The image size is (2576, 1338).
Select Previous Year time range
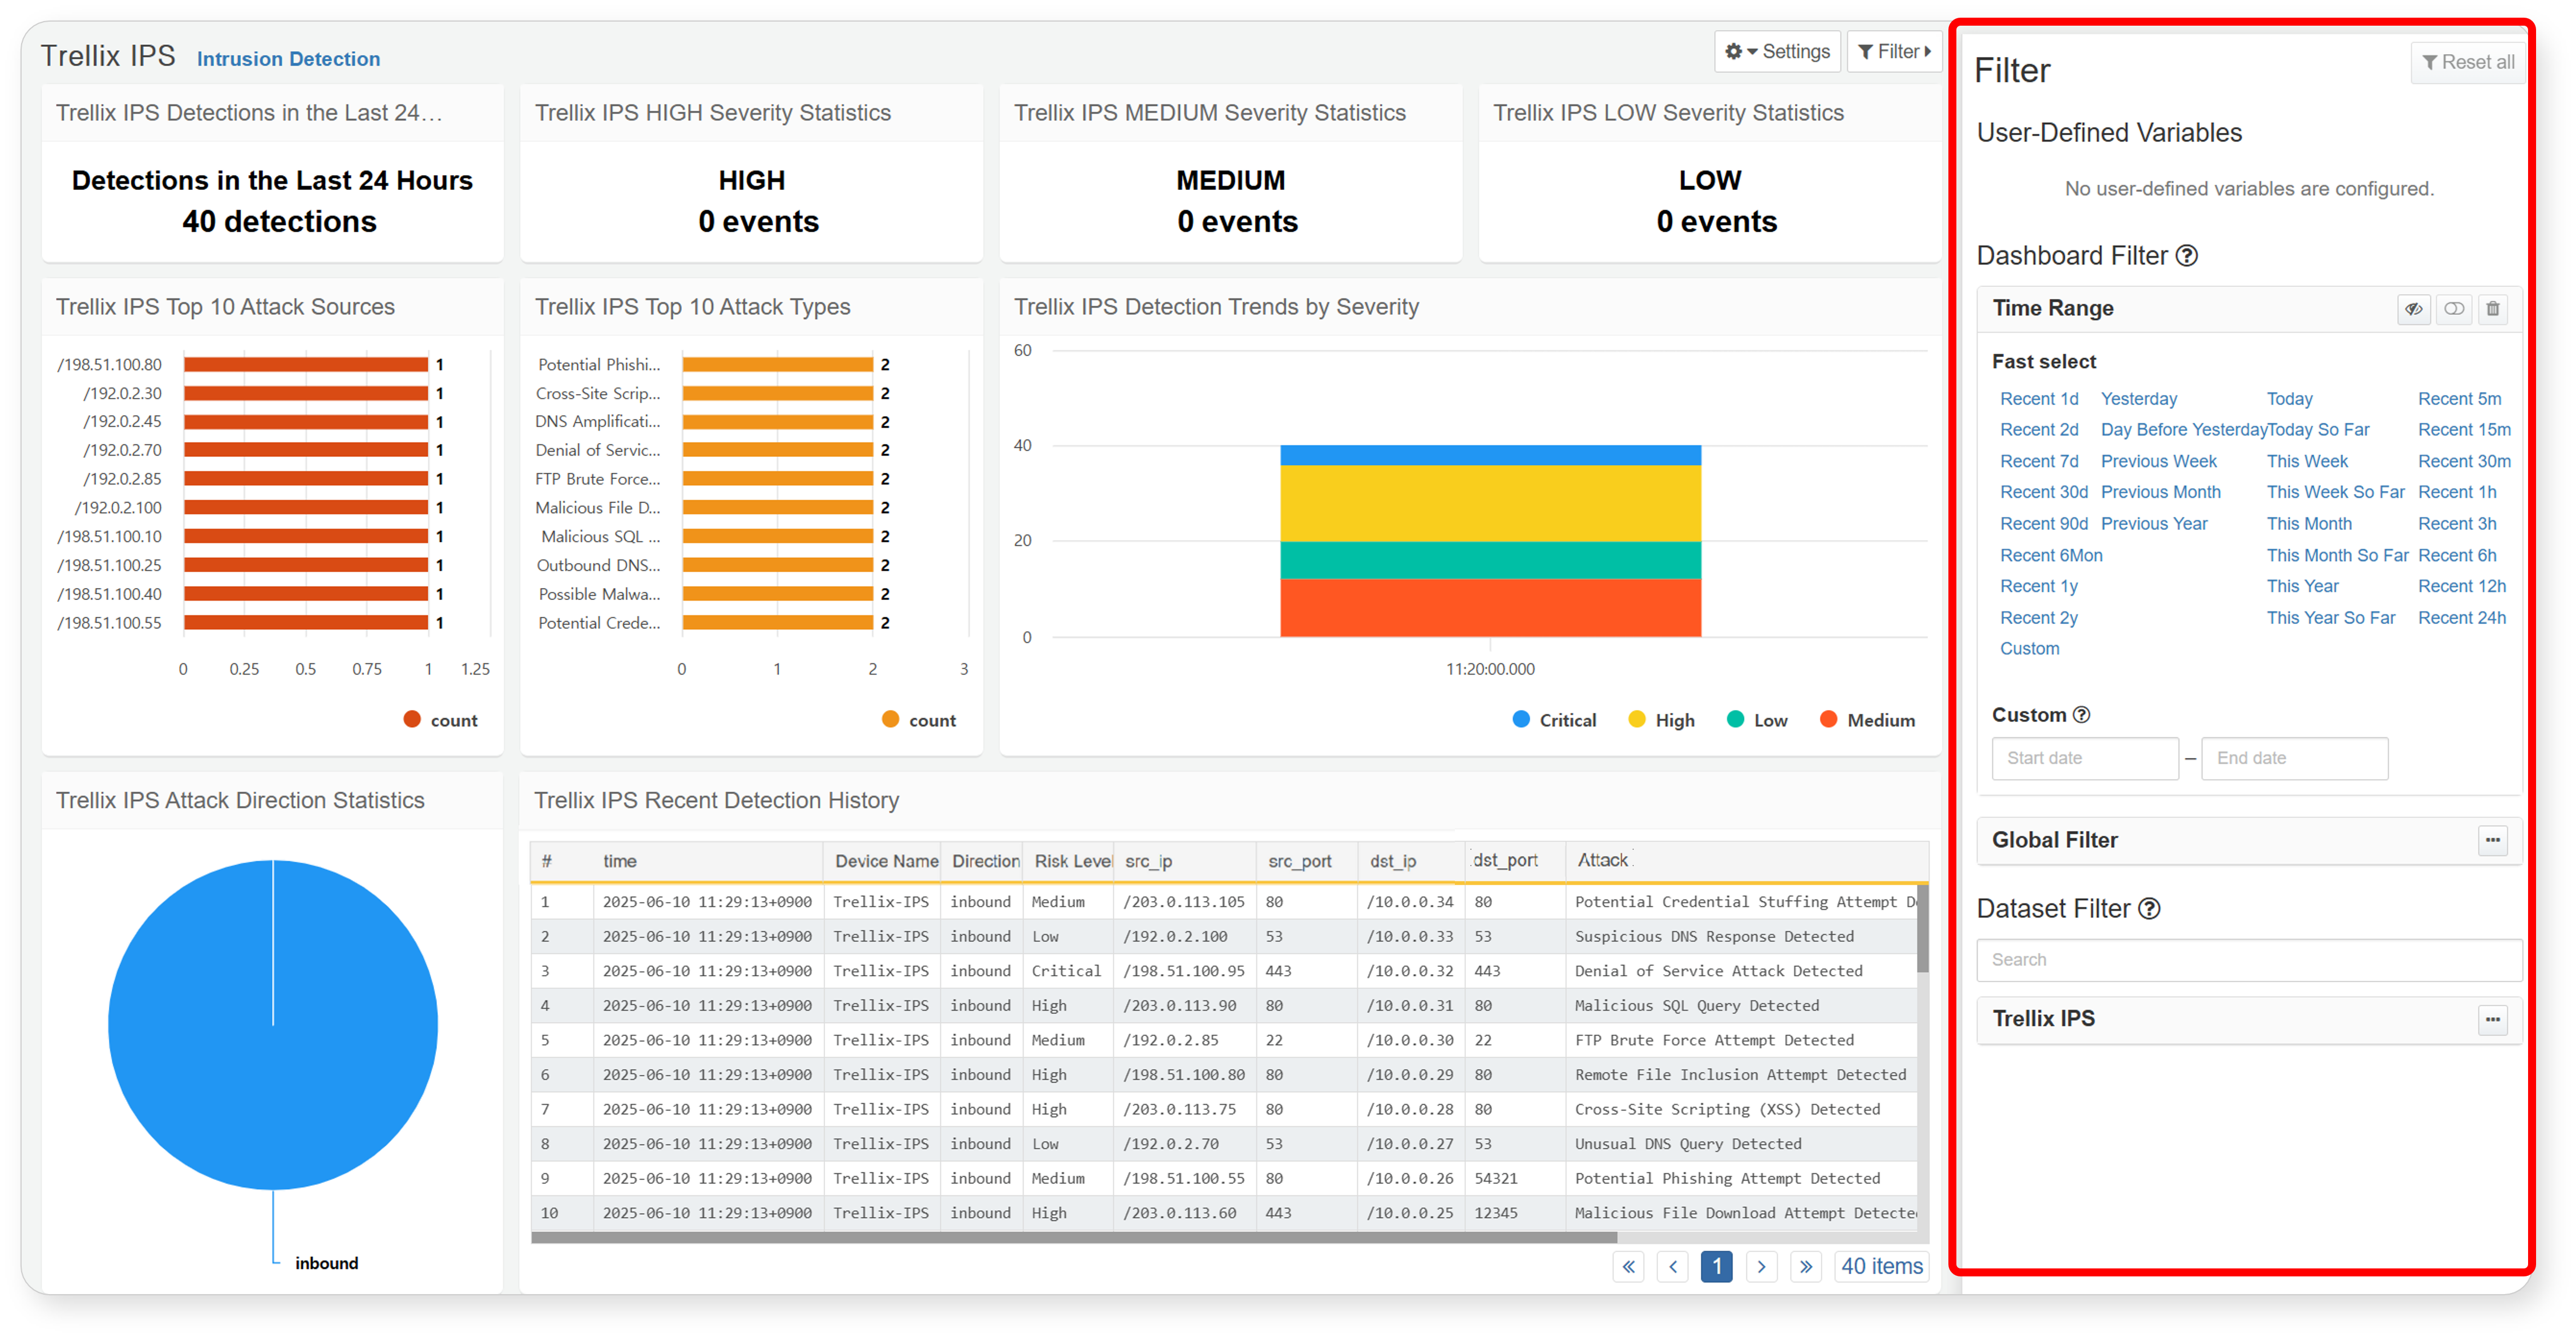point(2154,524)
